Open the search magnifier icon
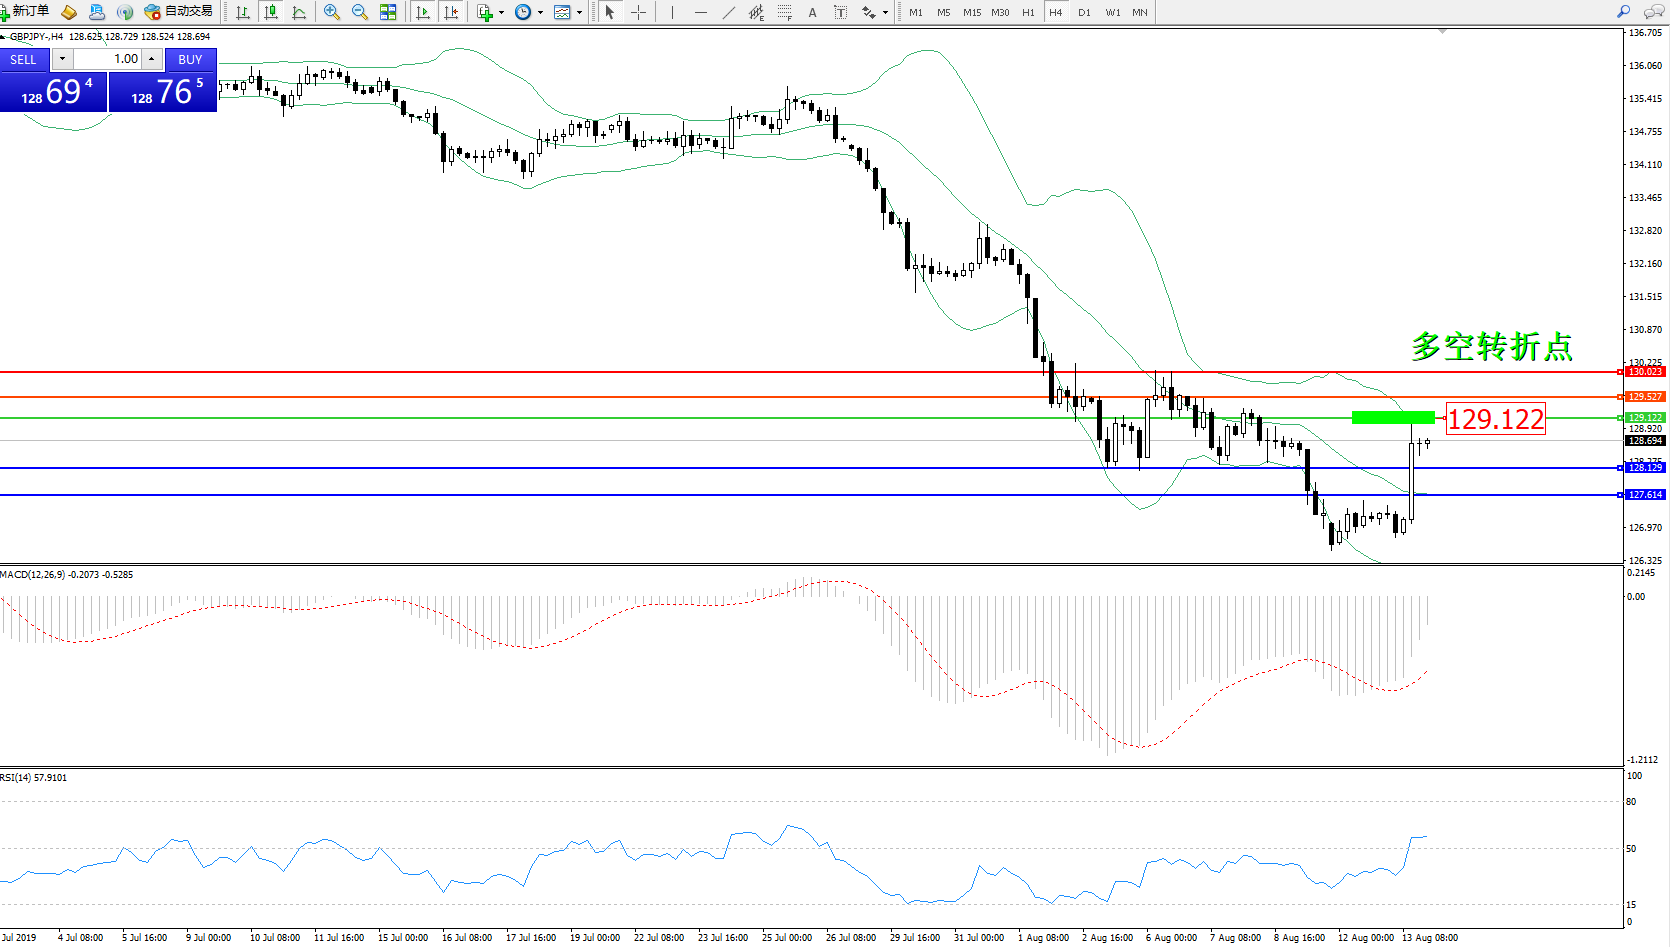The width and height of the screenshot is (1670, 947). (1623, 12)
